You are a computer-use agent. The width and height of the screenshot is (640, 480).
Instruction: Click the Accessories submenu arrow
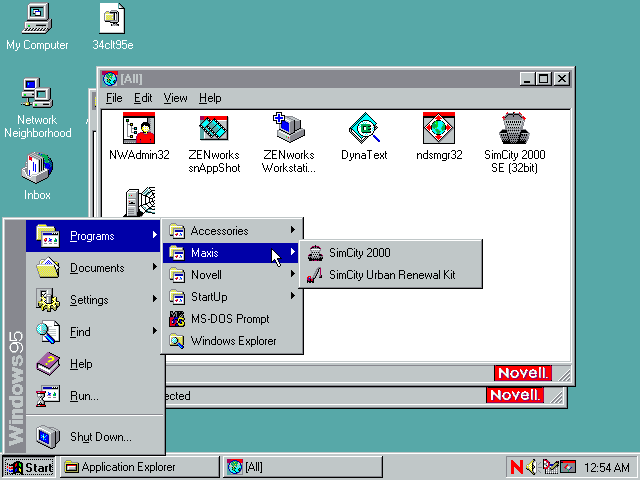(x=293, y=230)
